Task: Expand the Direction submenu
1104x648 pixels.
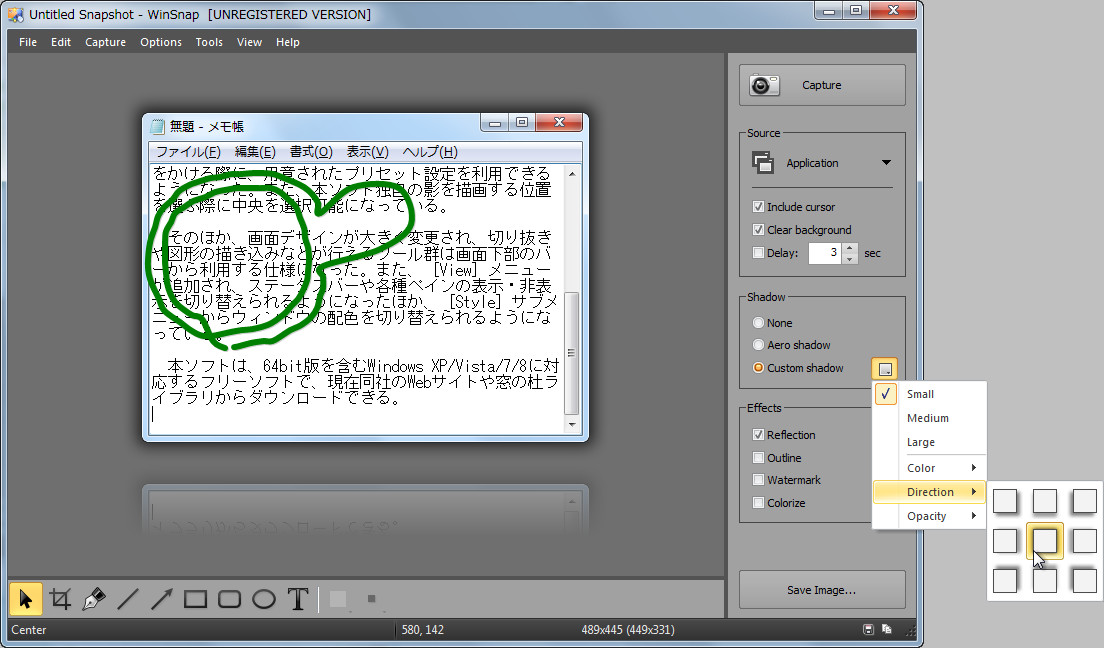Action: (x=929, y=492)
